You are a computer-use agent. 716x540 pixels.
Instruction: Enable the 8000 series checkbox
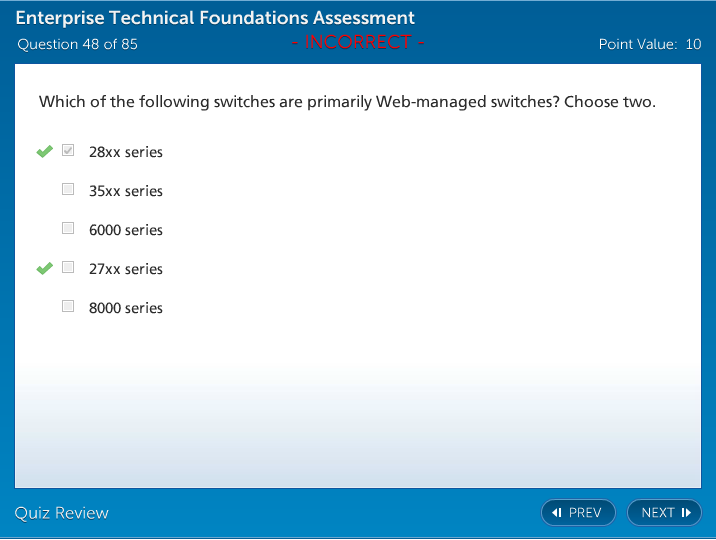pyautogui.click(x=68, y=306)
